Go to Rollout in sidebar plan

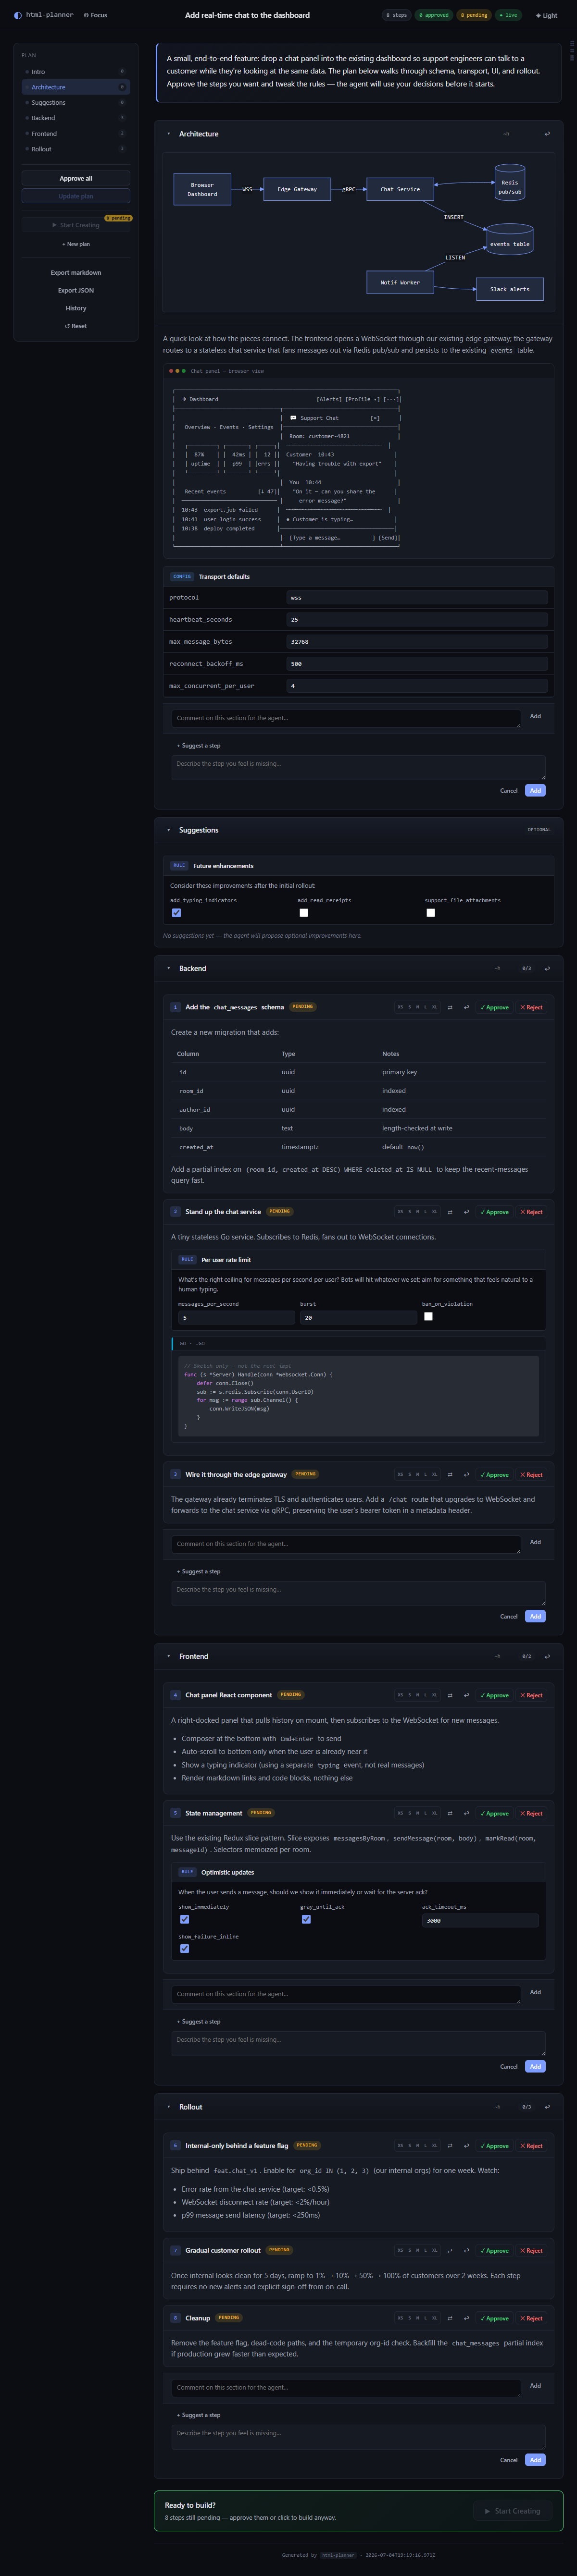[x=76, y=149]
